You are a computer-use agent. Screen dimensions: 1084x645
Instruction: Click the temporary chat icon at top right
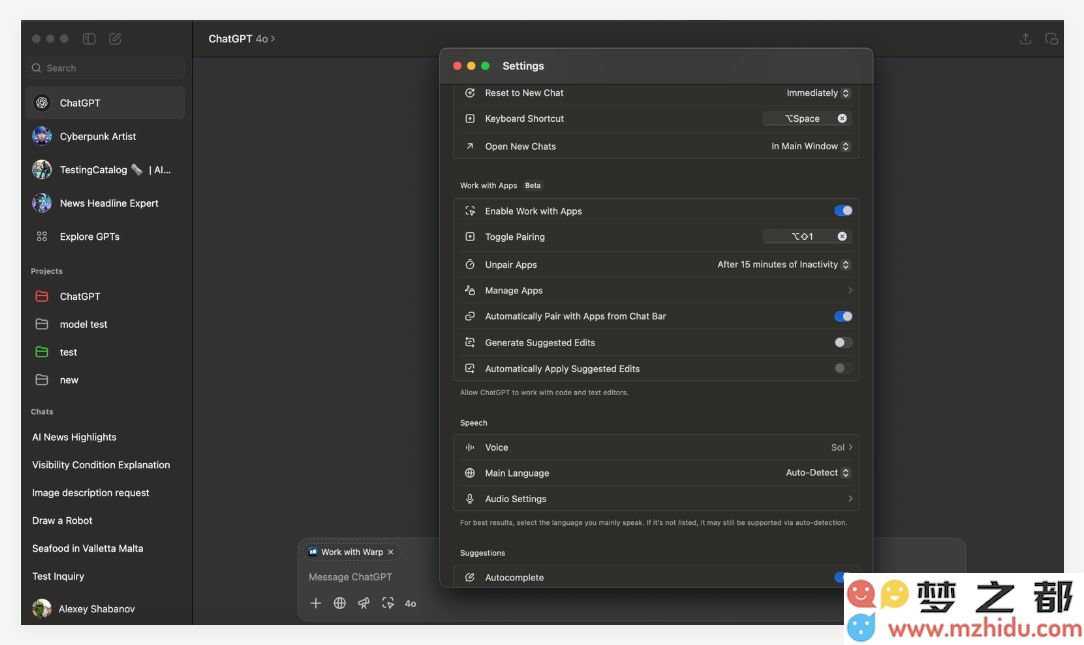1052,39
